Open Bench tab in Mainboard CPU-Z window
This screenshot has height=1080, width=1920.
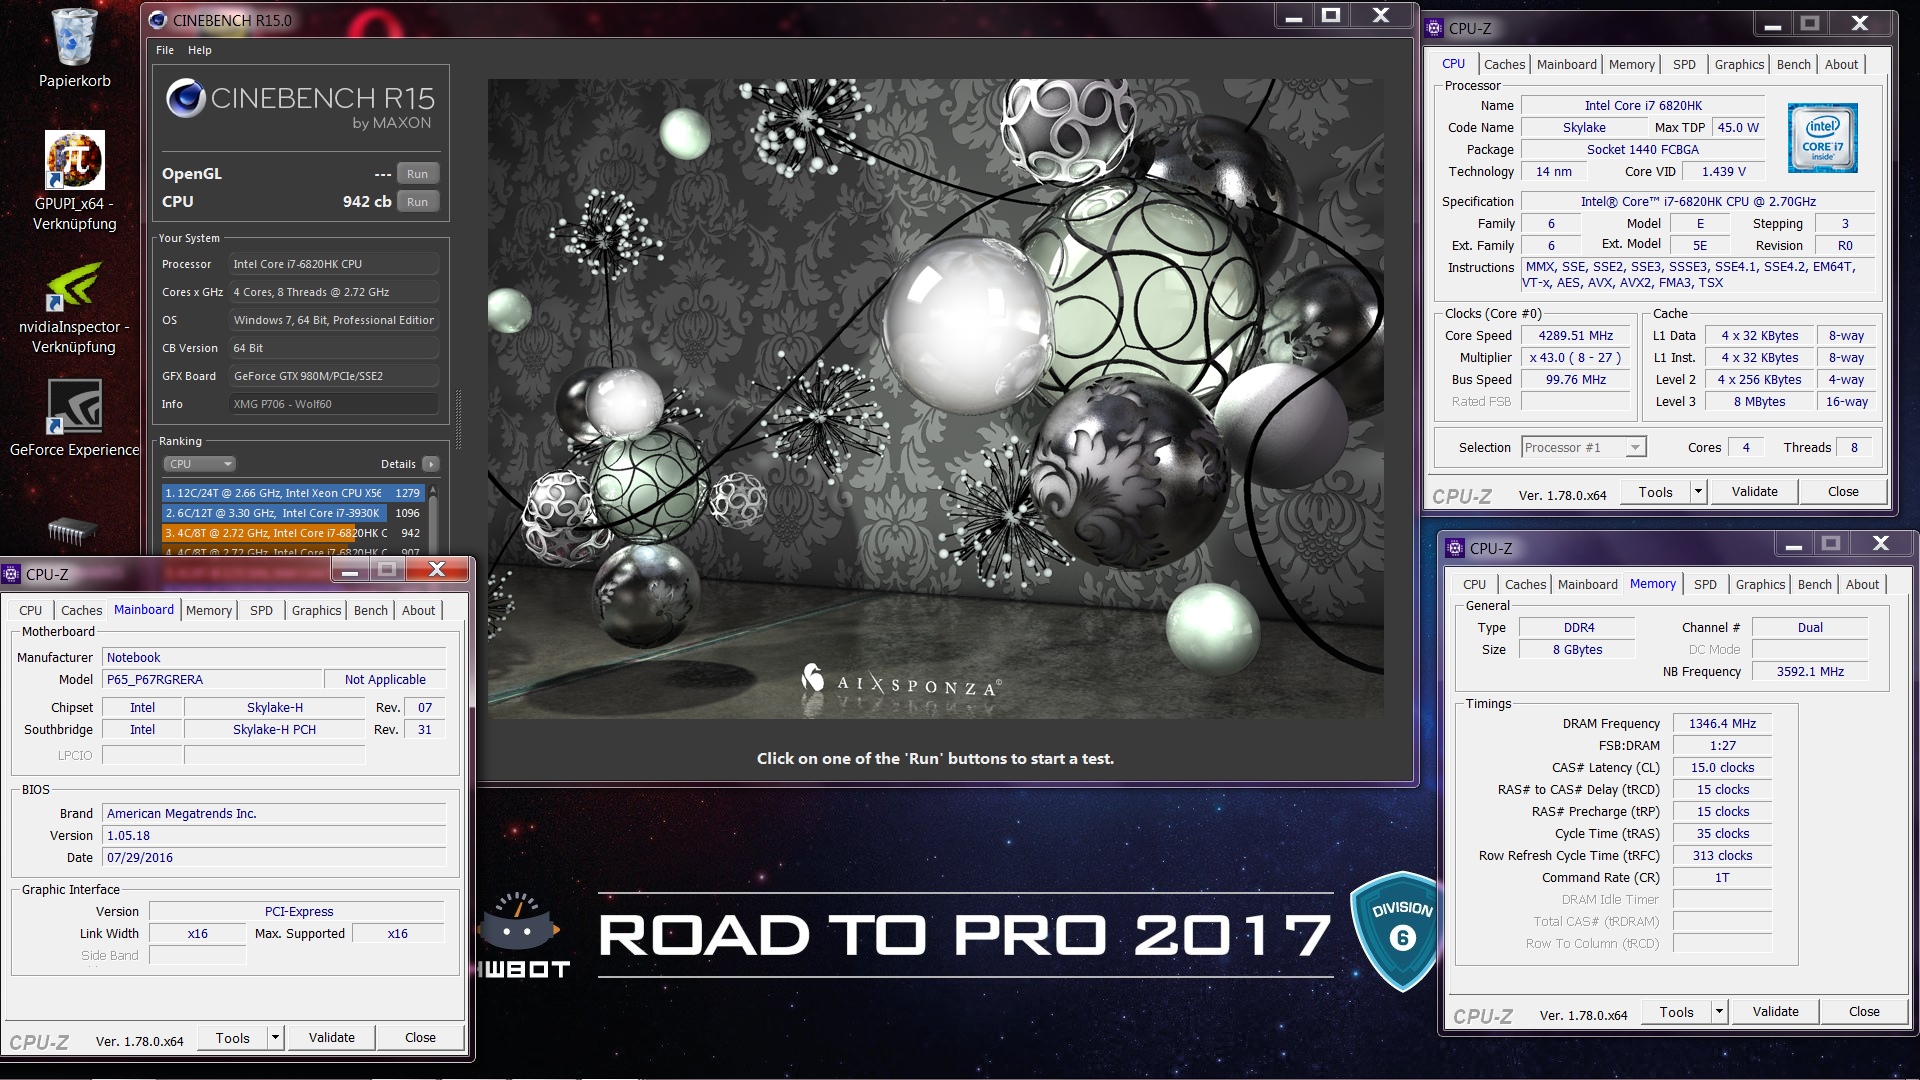(371, 610)
